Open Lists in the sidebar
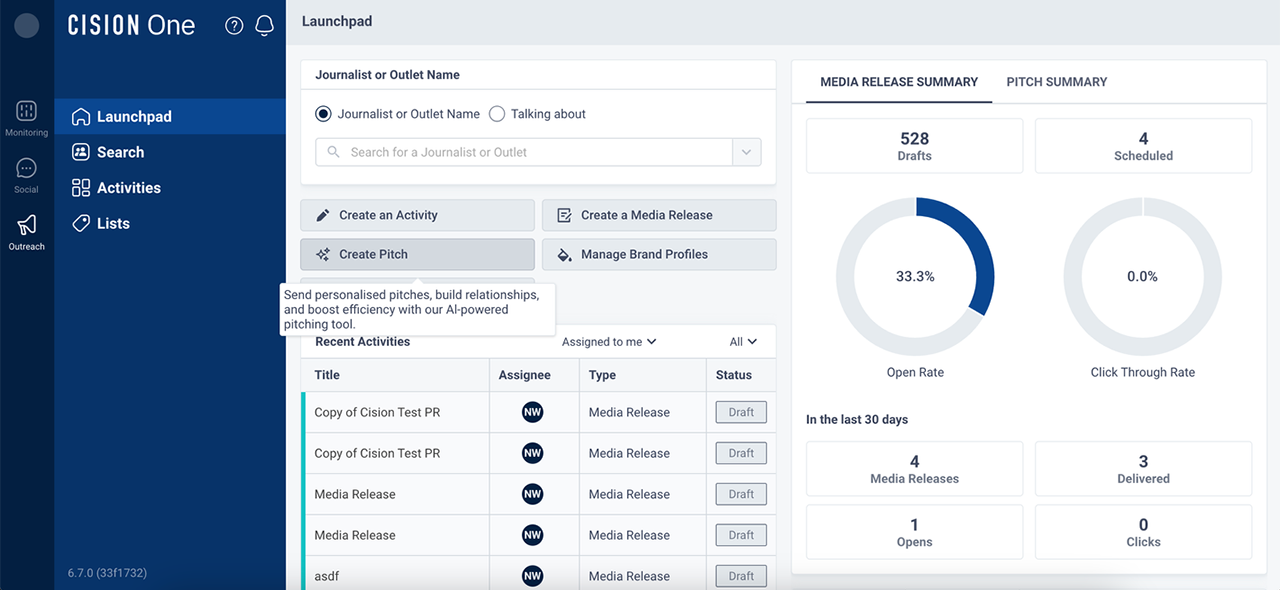Viewport: 1280px width, 590px height. pos(113,224)
